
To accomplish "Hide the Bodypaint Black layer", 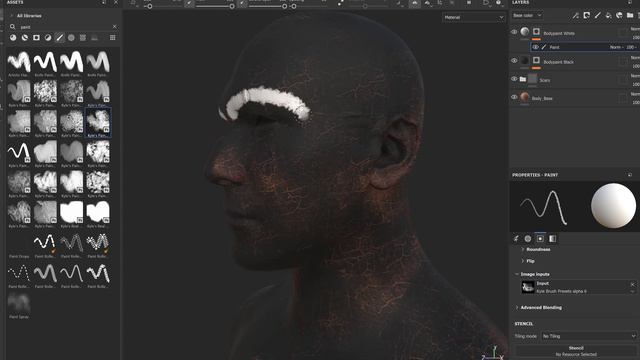I will (514, 61).
